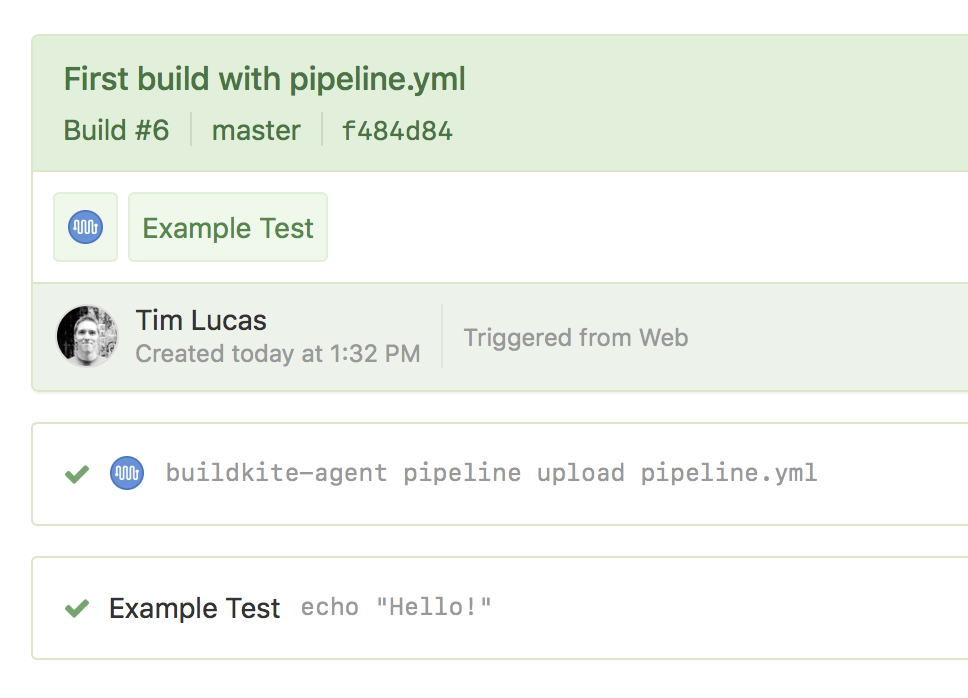Click the green checkmark on the pipeline upload step
Screen dimensions: 968x698
pyautogui.click(x=76, y=472)
